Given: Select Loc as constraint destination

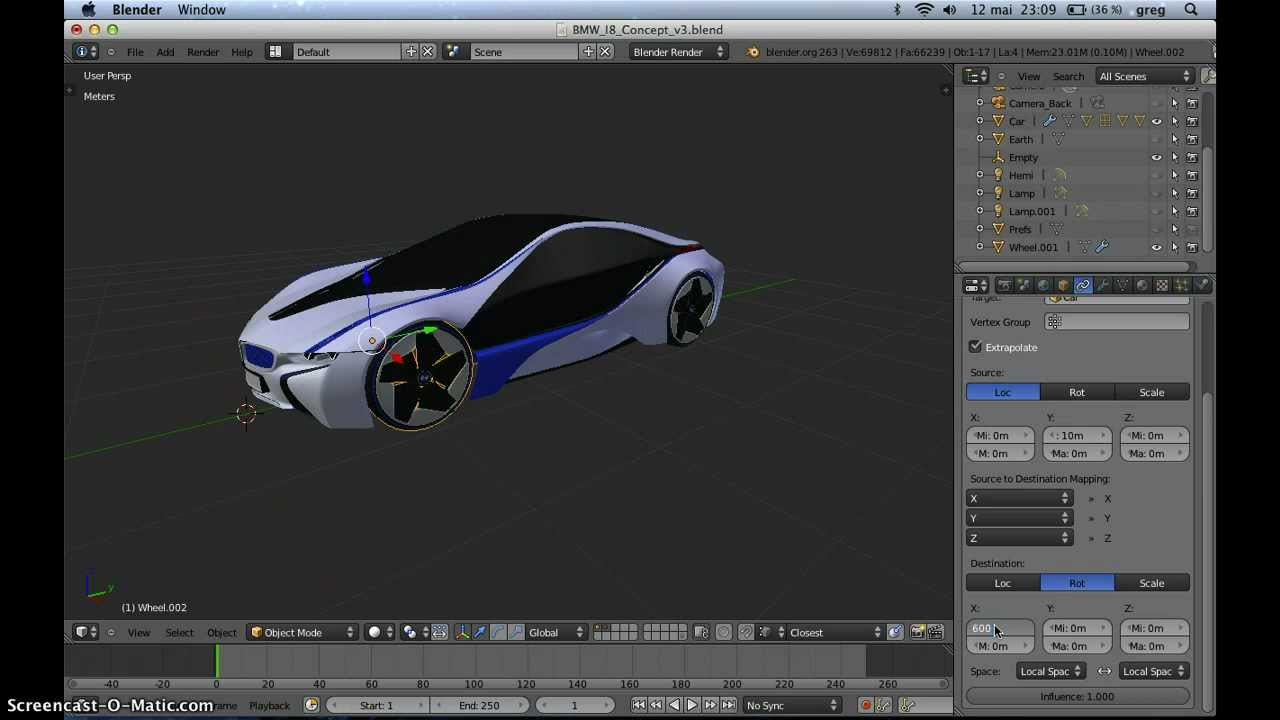Looking at the screenshot, I should pyautogui.click(x=1003, y=583).
